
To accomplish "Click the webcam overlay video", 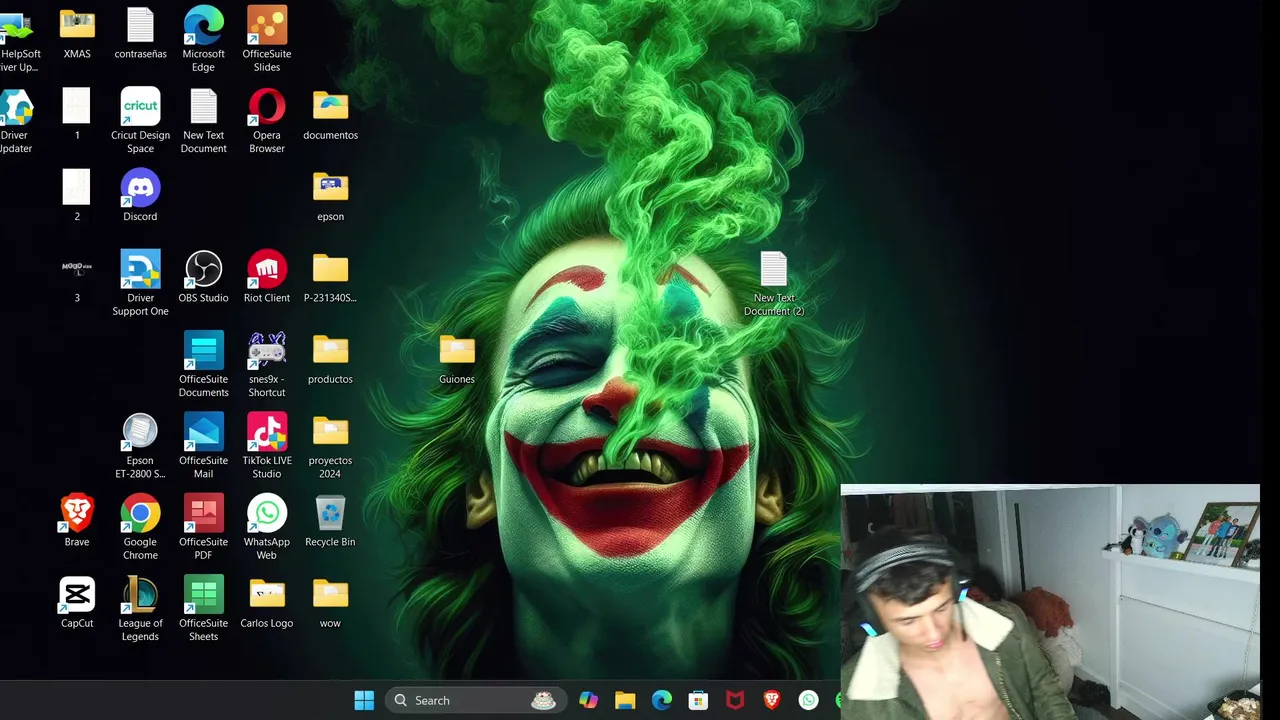I will pyautogui.click(x=1050, y=602).
